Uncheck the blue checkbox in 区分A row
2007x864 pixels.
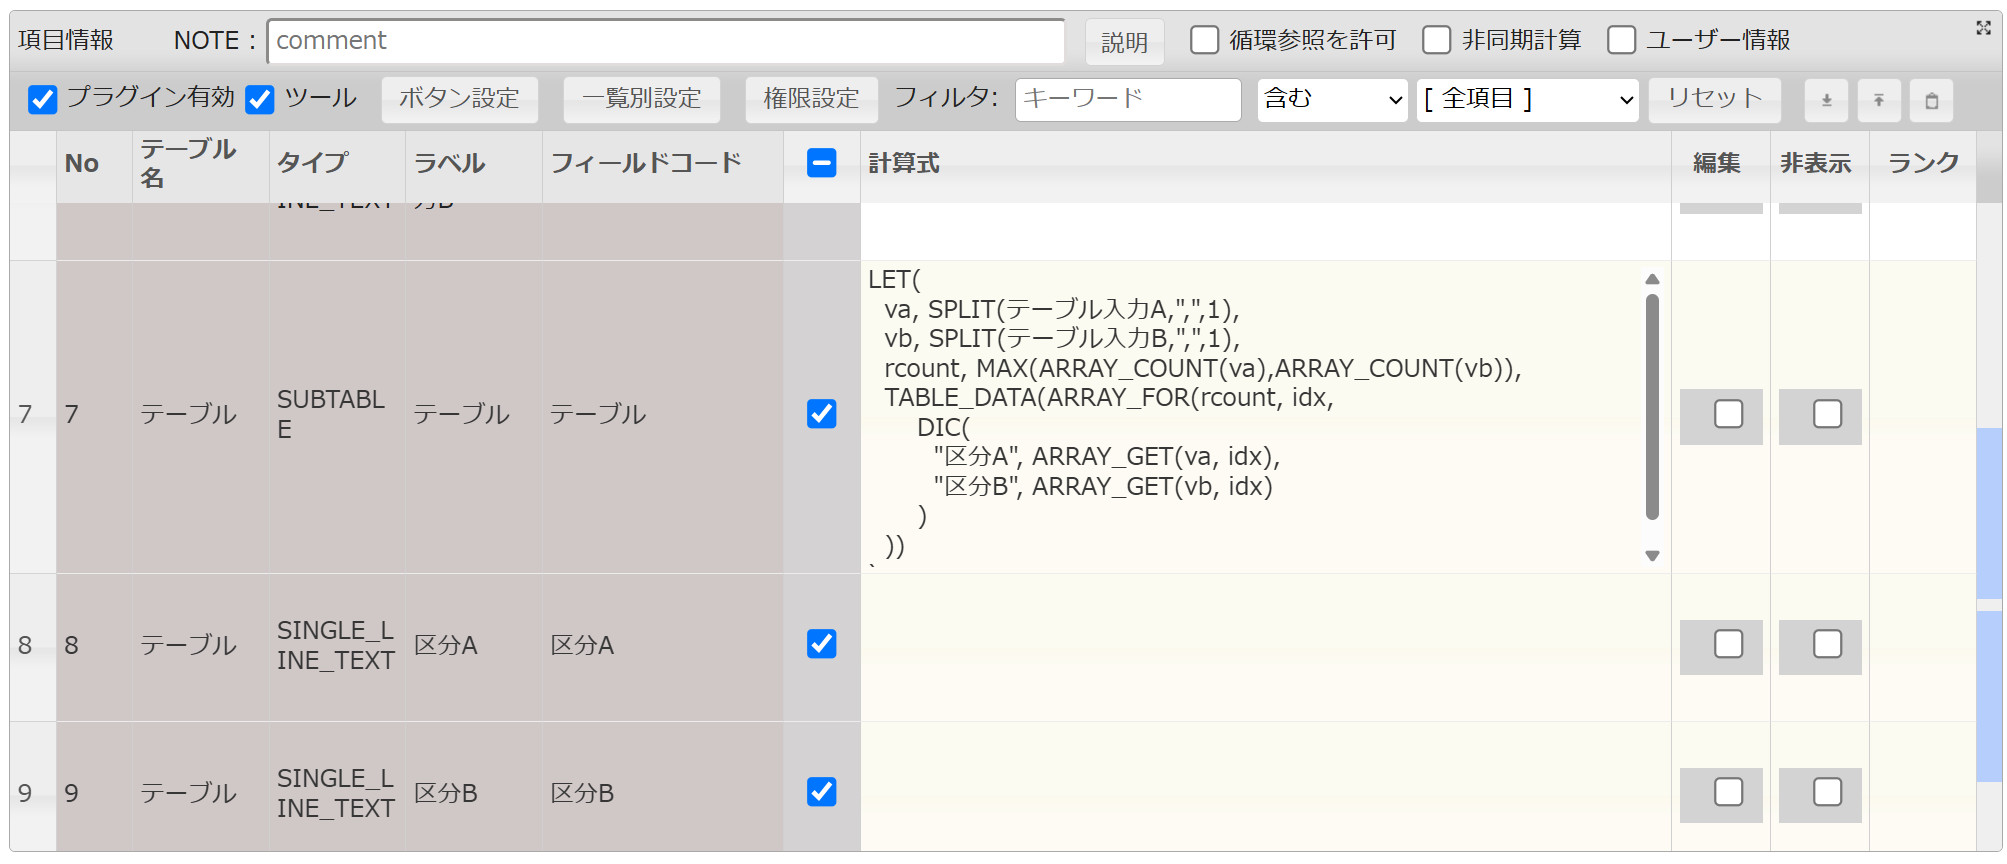(822, 644)
